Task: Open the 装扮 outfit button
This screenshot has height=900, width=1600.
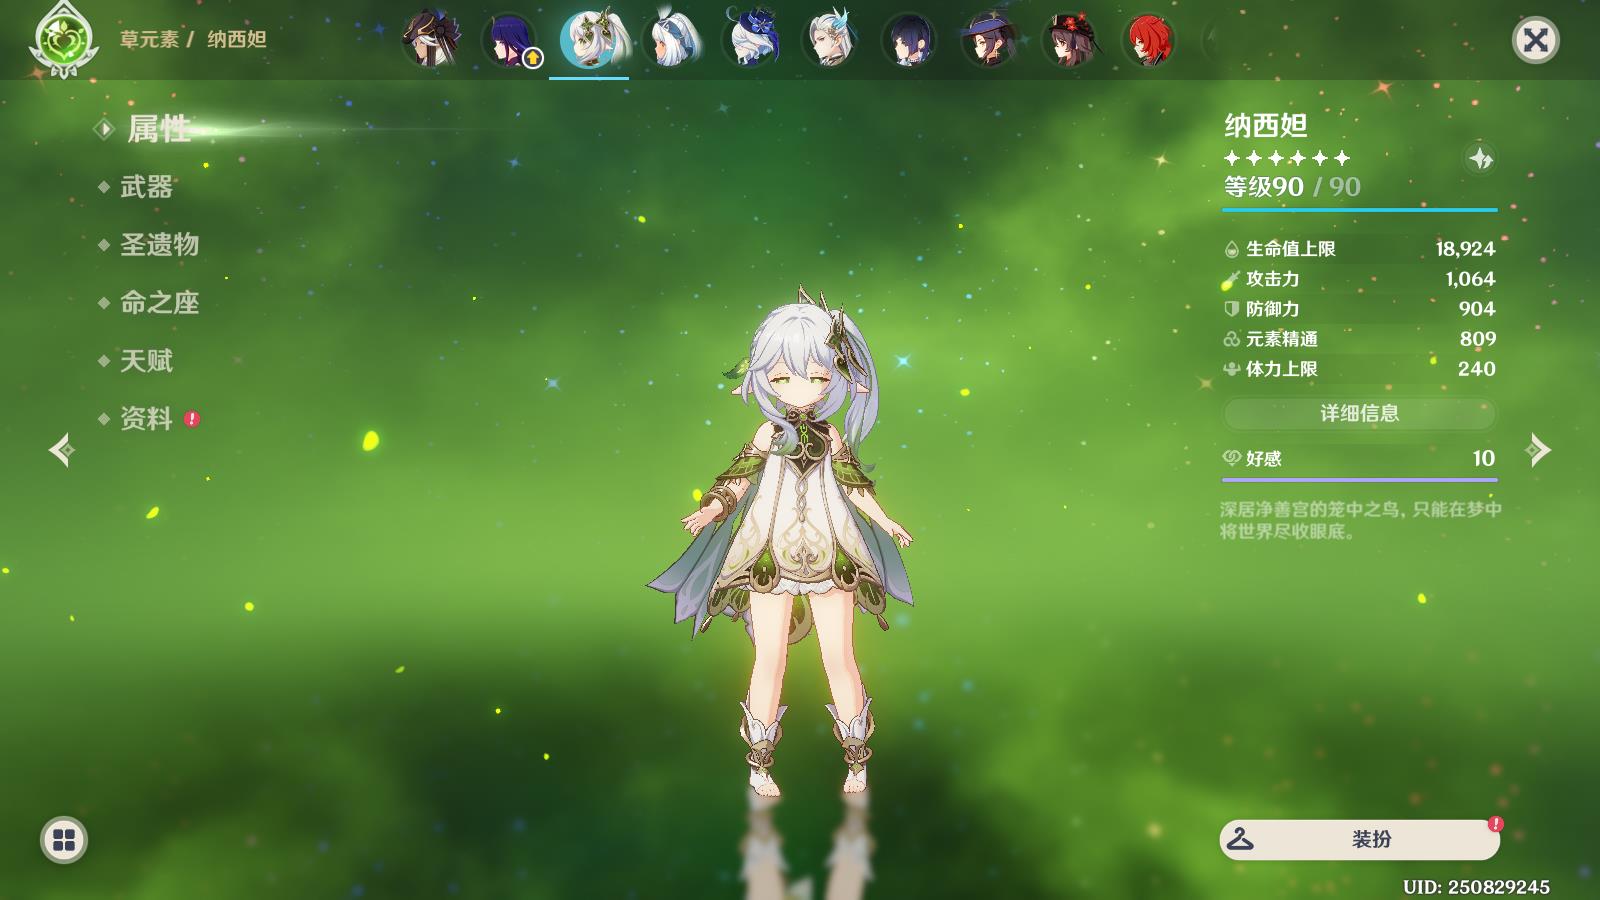Action: pos(1359,839)
